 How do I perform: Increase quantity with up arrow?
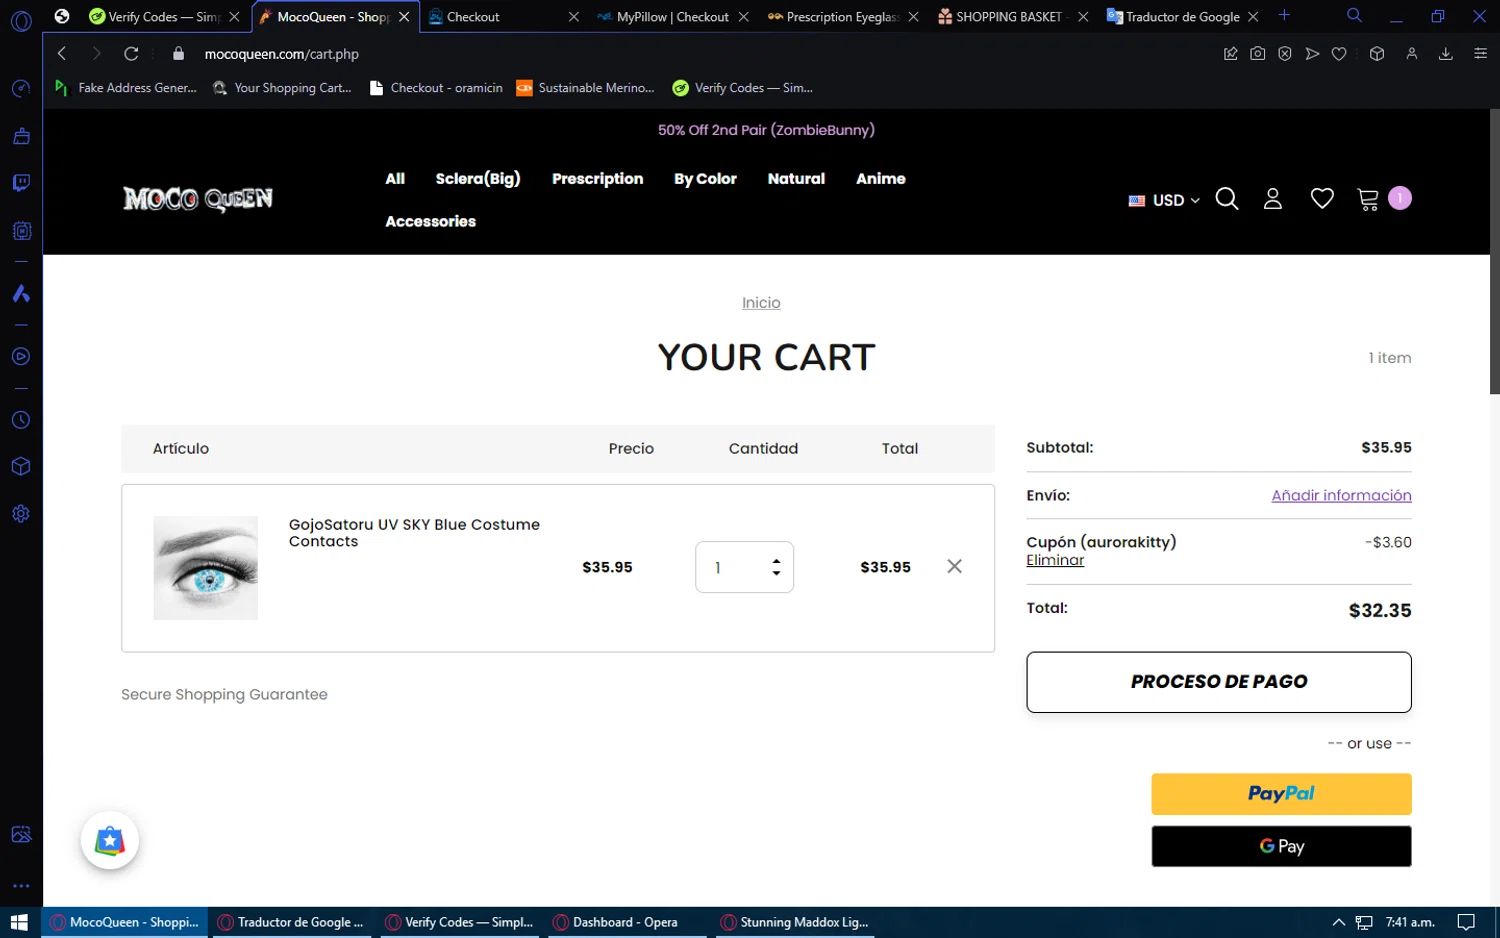[776, 561]
